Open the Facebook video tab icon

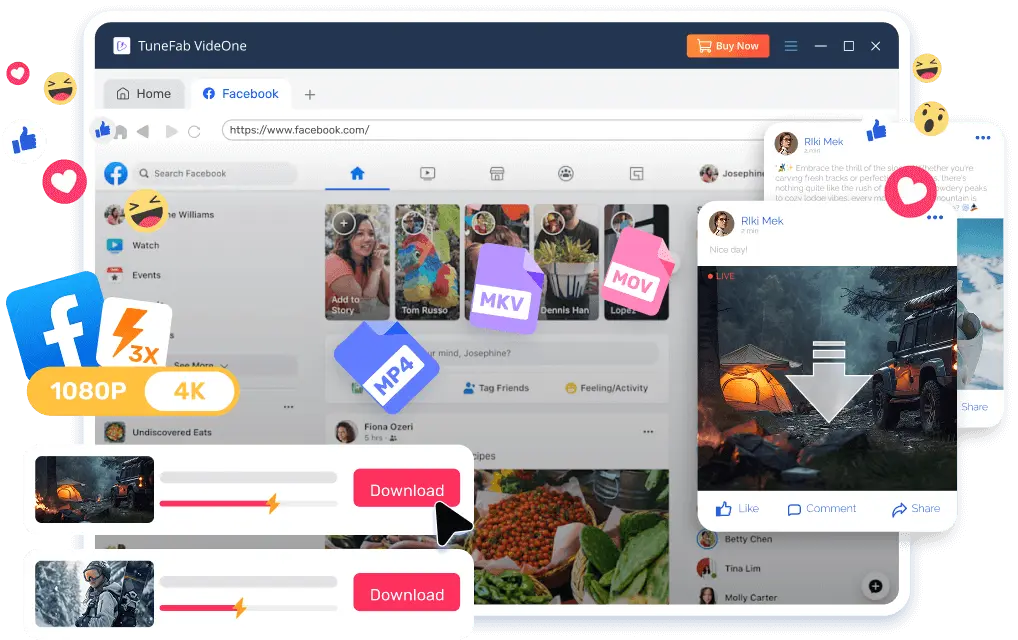pyautogui.click(x=427, y=173)
